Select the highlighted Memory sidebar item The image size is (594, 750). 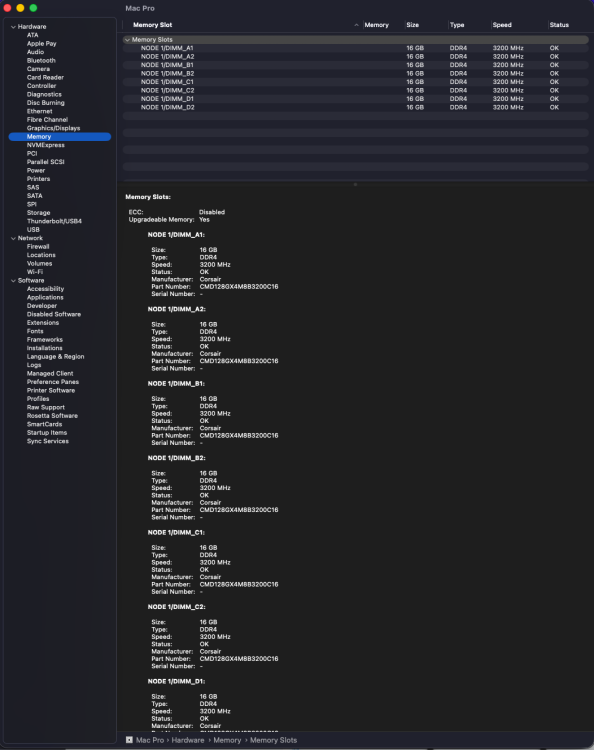(60, 137)
